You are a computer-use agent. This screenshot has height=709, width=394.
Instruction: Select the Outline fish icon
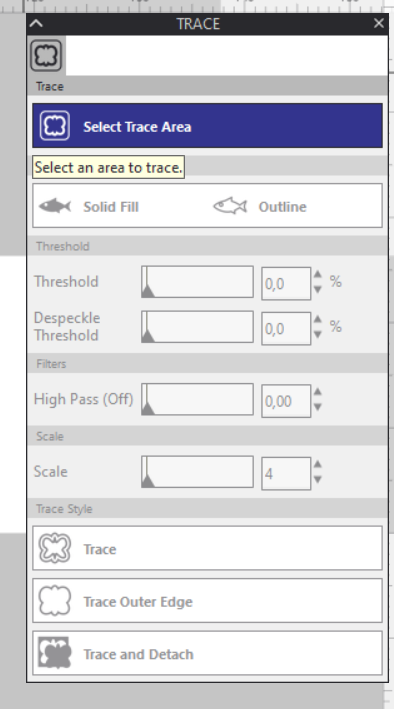point(230,206)
